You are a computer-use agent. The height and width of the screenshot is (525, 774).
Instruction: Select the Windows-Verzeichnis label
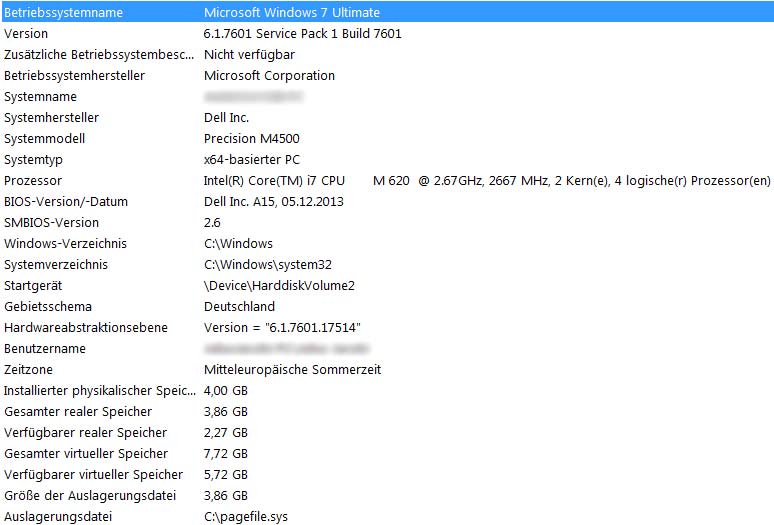coord(66,244)
